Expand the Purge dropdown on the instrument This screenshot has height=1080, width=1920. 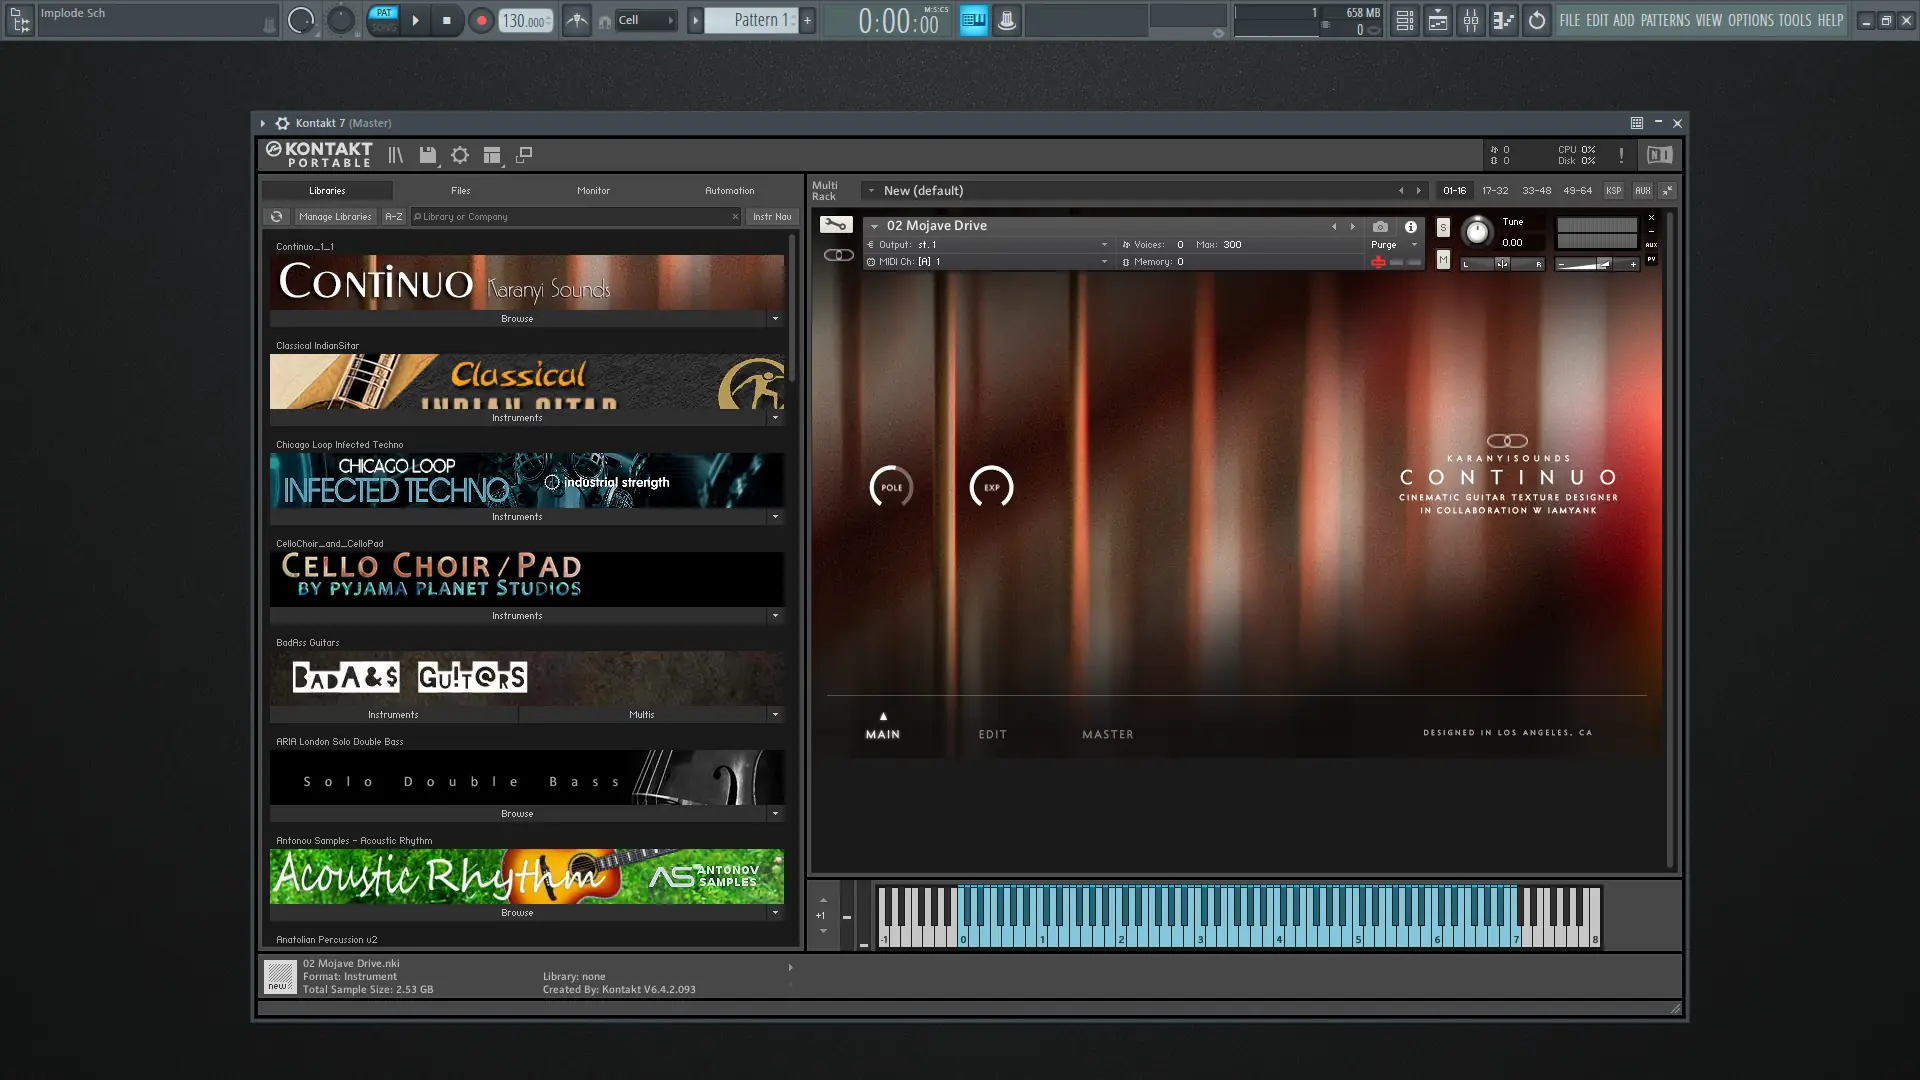click(1413, 244)
